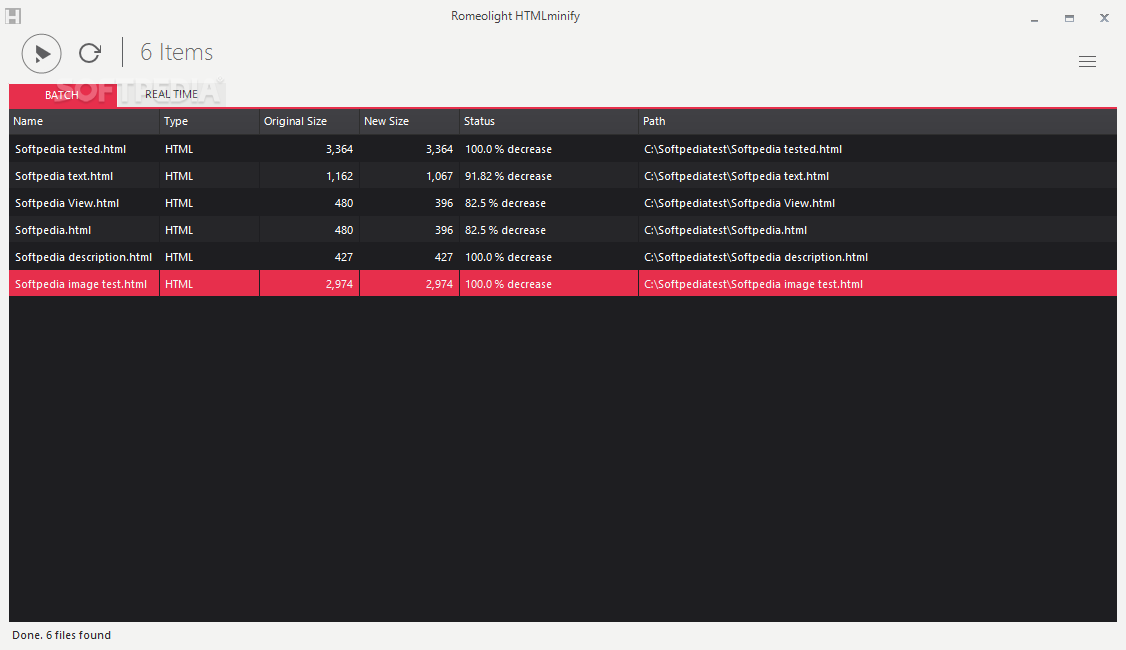Select the Softpedia image test.html file name
The width and height of the screenshot is (1126, 650).
[x=81, y=284]
